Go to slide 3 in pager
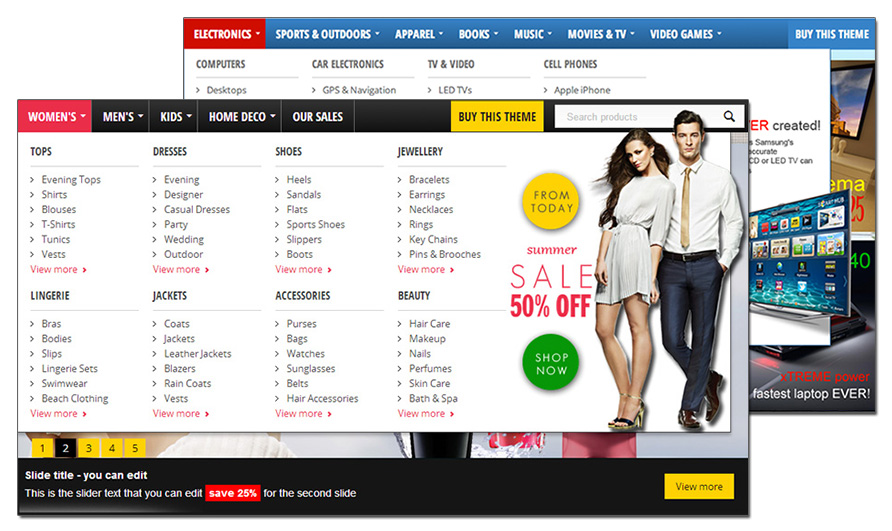 (88, 448)
